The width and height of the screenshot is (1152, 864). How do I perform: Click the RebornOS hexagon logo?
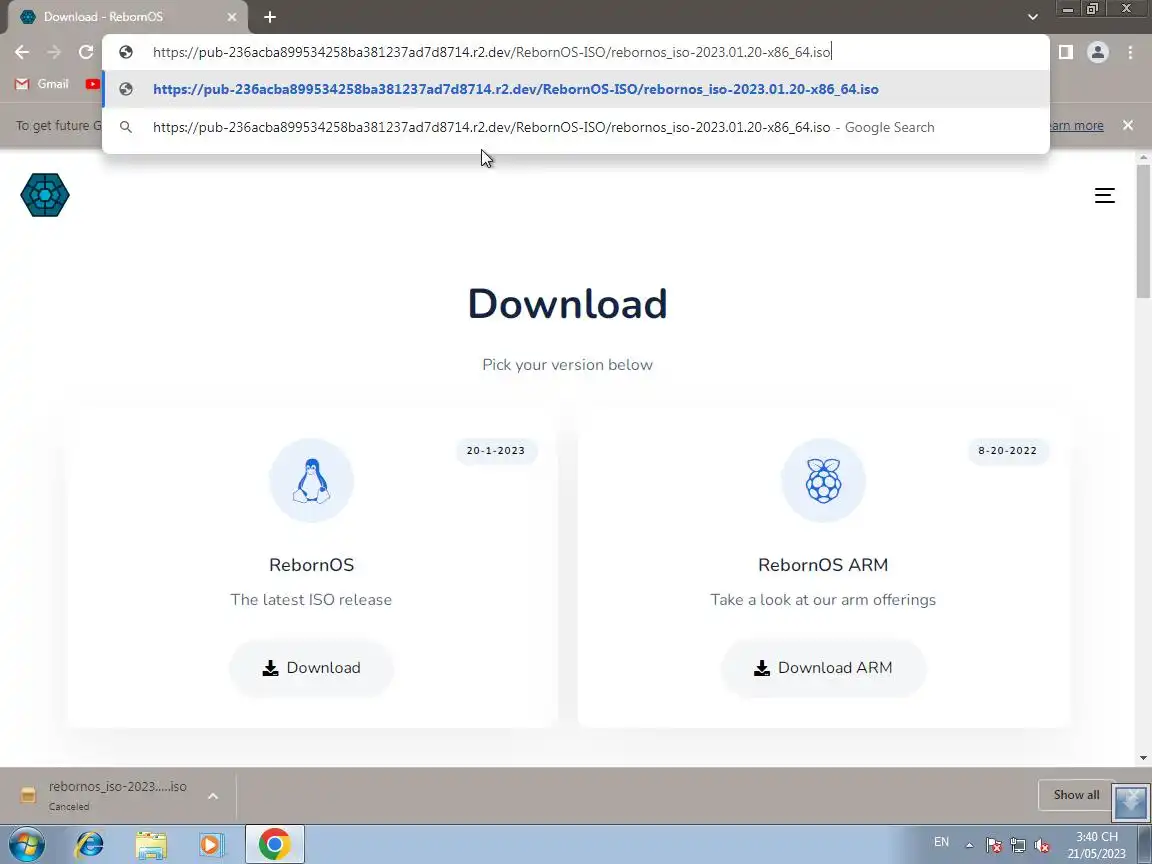point(45,195)
